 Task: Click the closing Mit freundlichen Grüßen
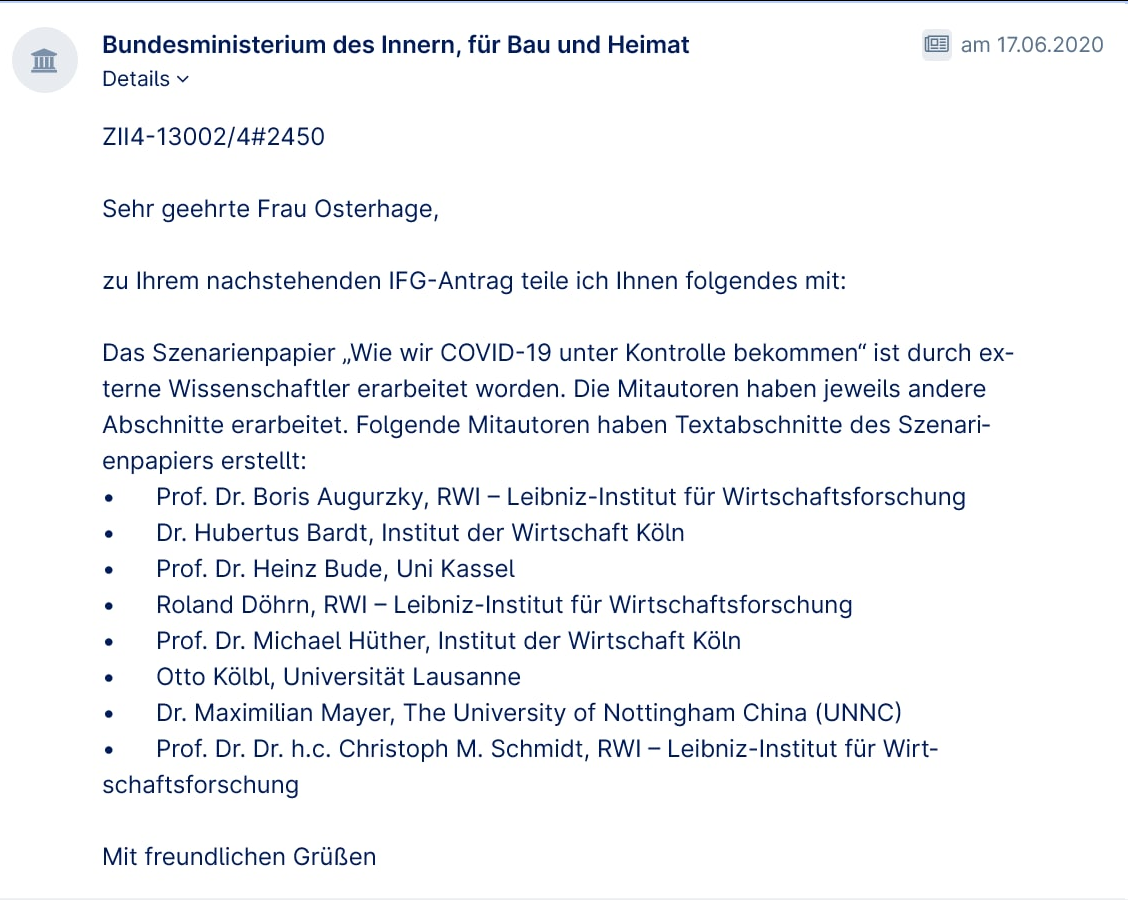click(239, 856)
